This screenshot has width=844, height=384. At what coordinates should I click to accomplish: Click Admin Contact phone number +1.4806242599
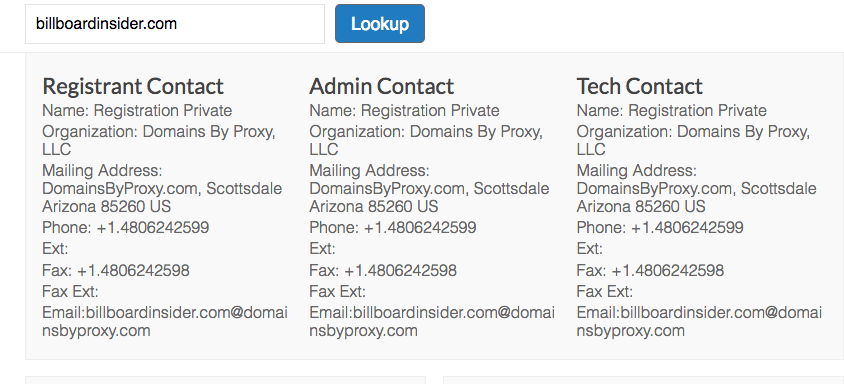[x=420, y=228]
